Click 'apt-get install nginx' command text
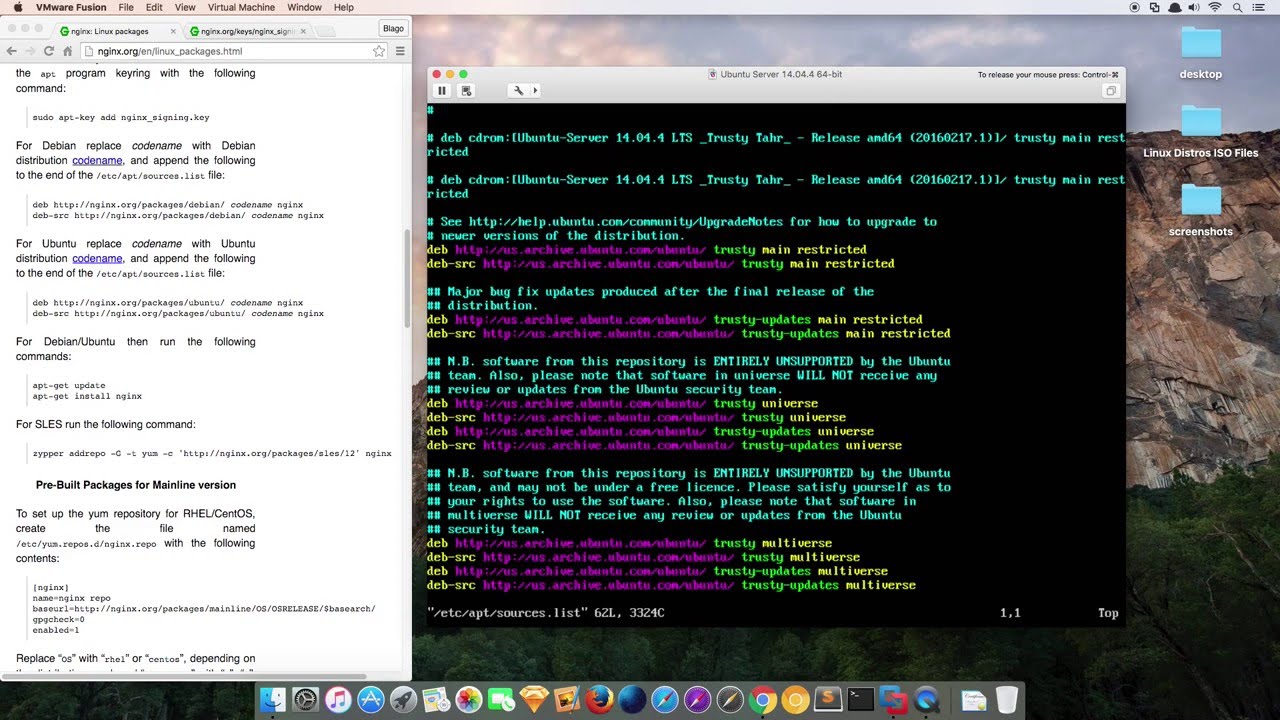Screen dimensions: 1280x720 87,396
